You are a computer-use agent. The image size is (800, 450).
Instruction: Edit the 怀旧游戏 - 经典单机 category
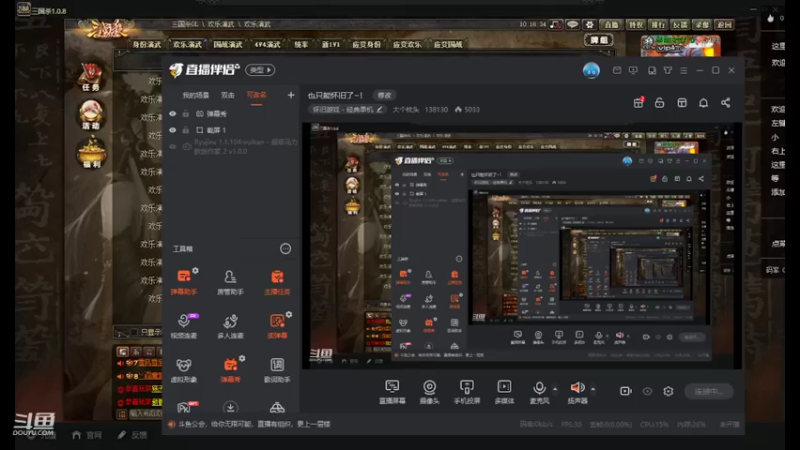347,109
